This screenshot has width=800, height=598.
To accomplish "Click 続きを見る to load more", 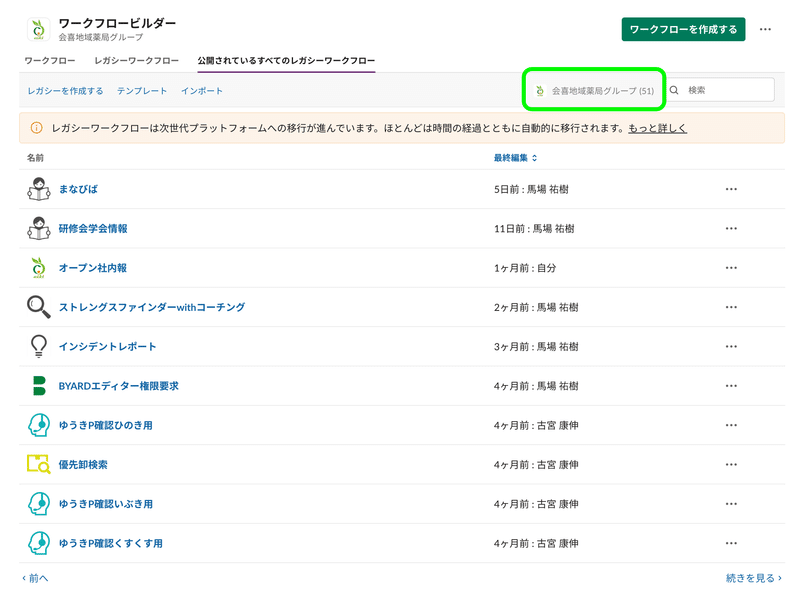I will pyautogui.click(x=754, y=578).
